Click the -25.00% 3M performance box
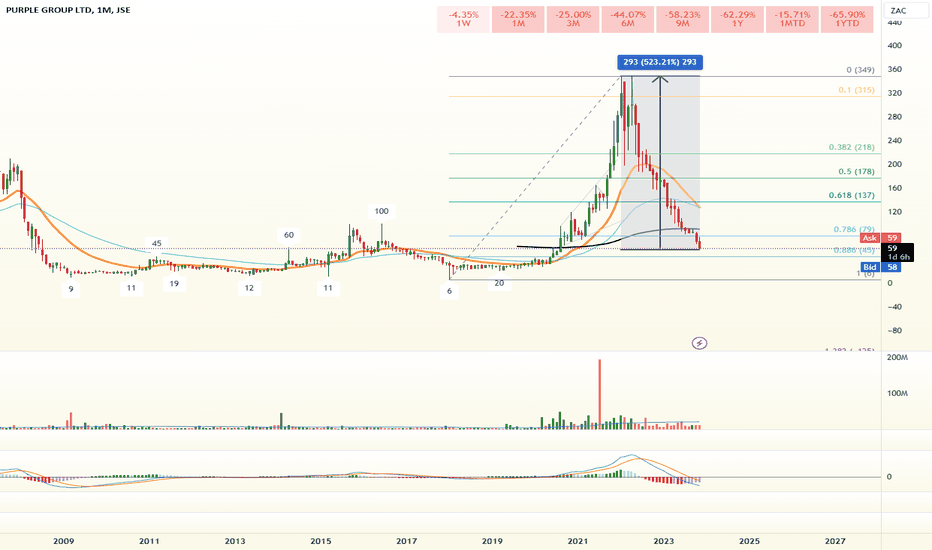 click(573, 19)
